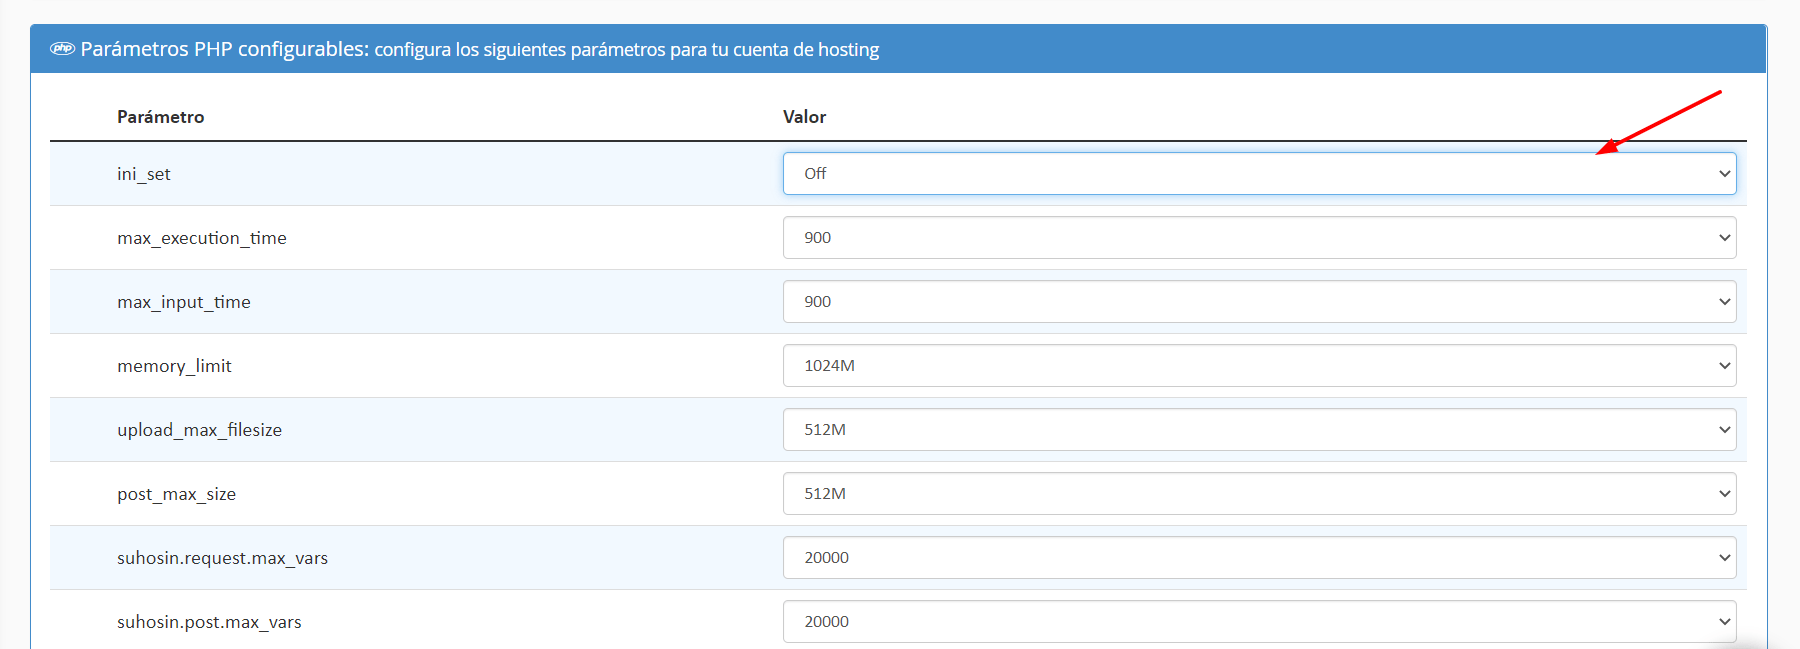Open upload_max_filesize dropdown showing 512M

tap(1259, 429)
